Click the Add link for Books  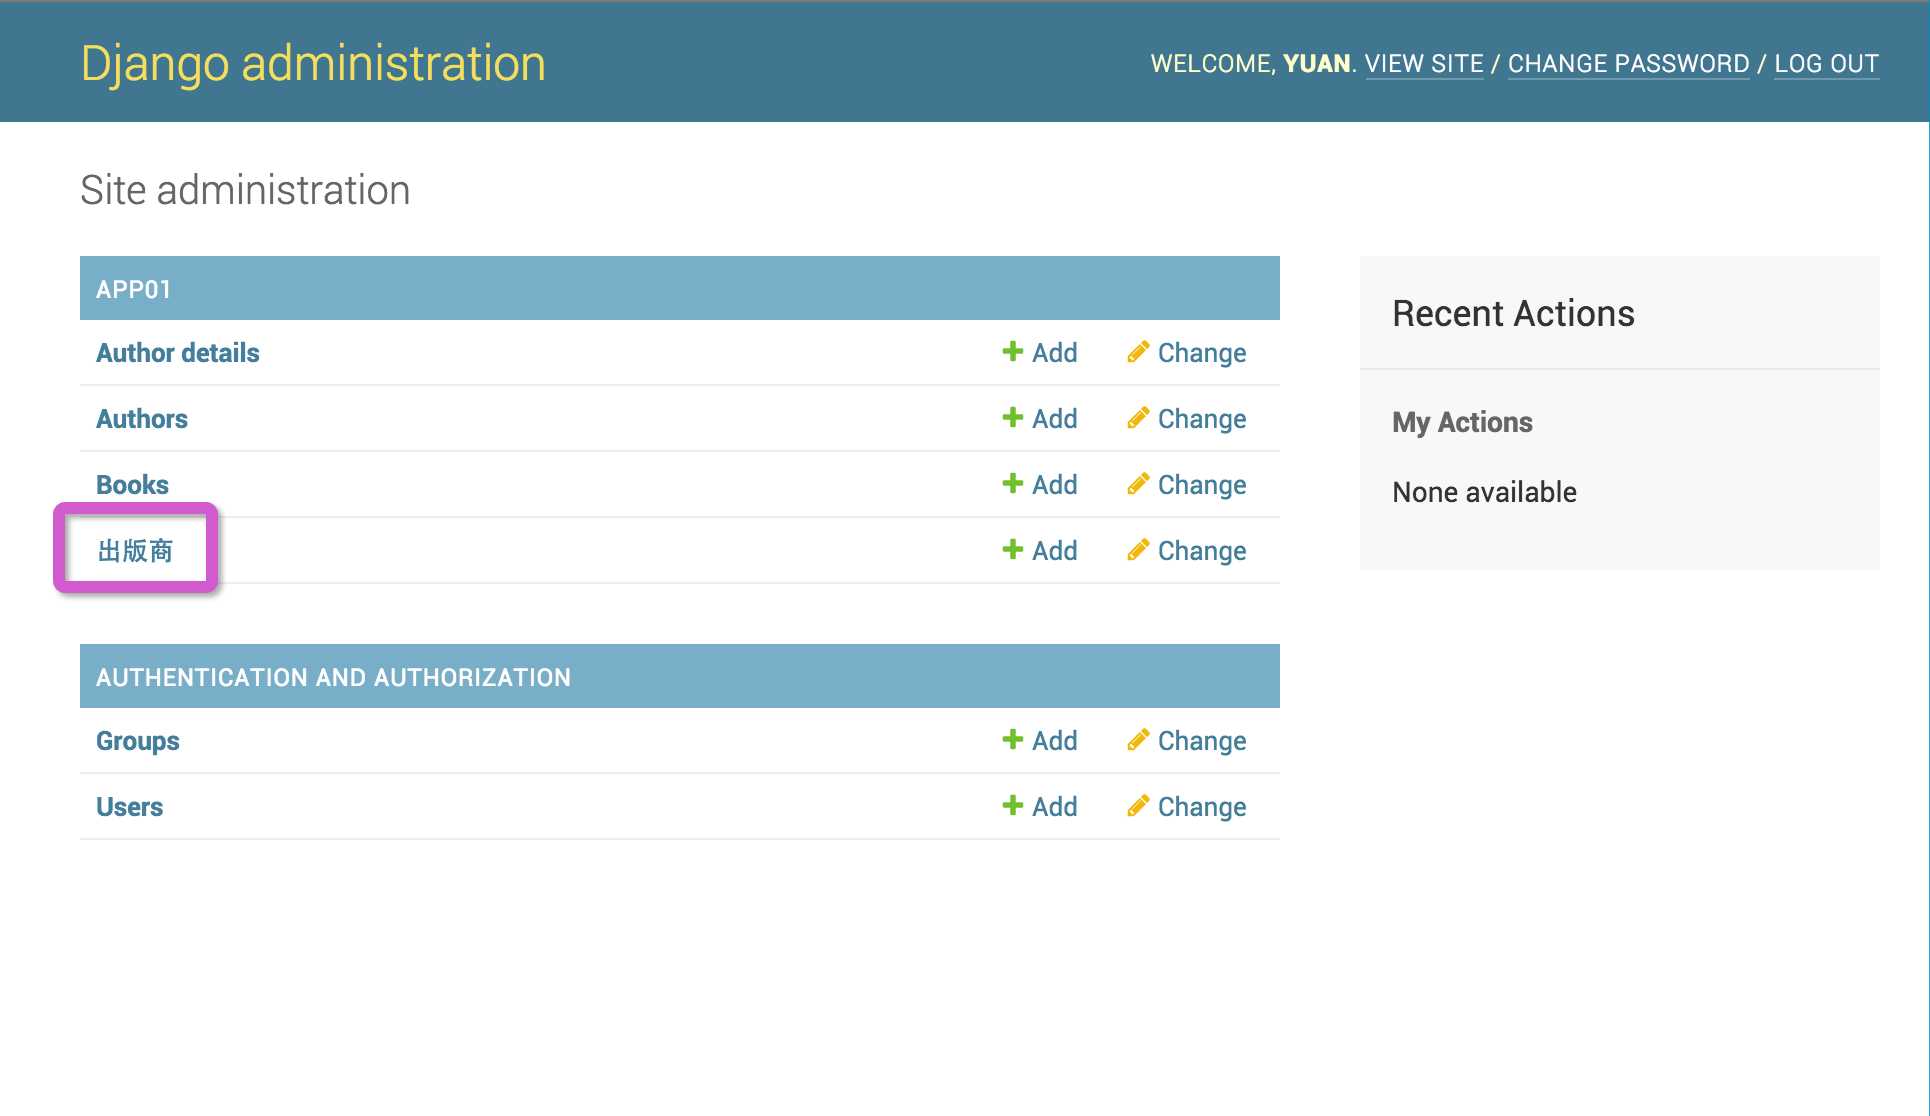pos(1054,485)
